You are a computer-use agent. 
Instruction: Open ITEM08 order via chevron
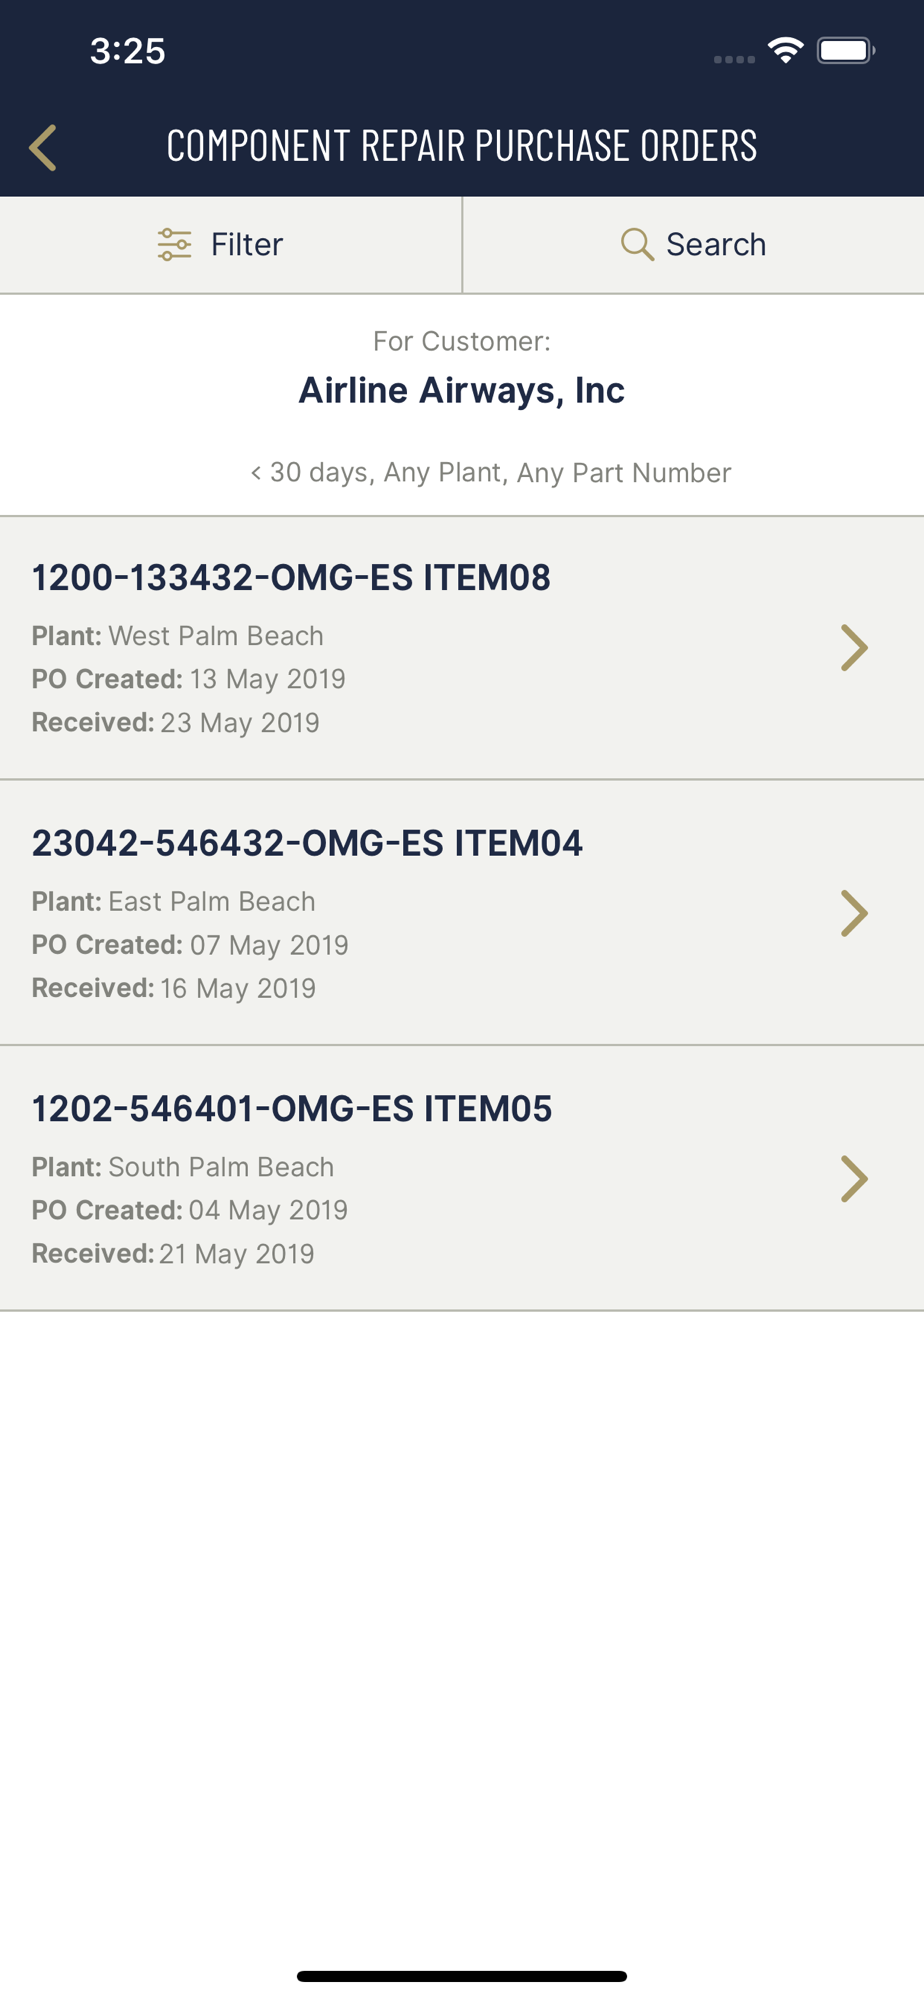(854, 647)
